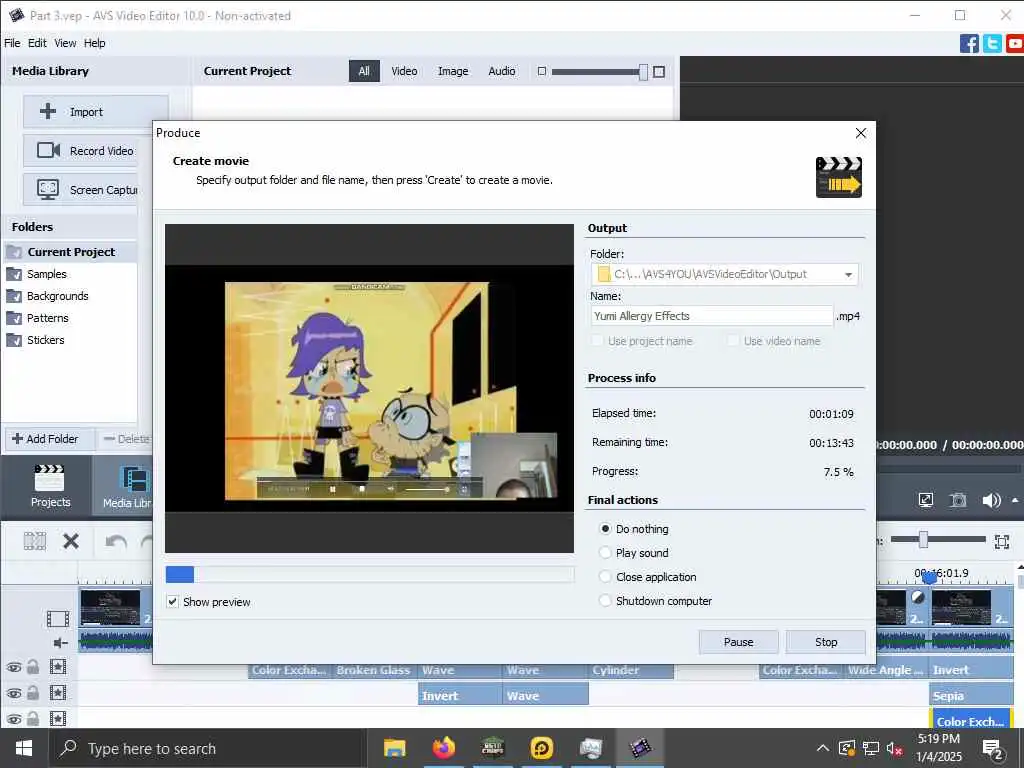Click the main video track filmstrip icon

[58, 618]
